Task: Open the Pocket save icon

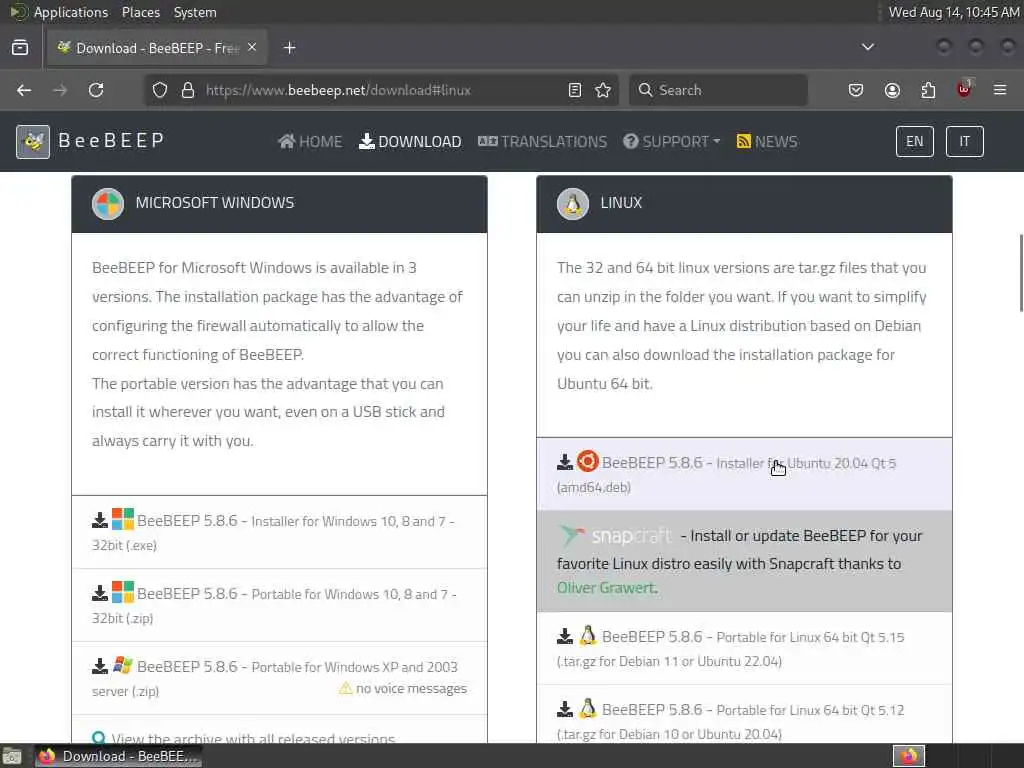Action: point(856,90)
